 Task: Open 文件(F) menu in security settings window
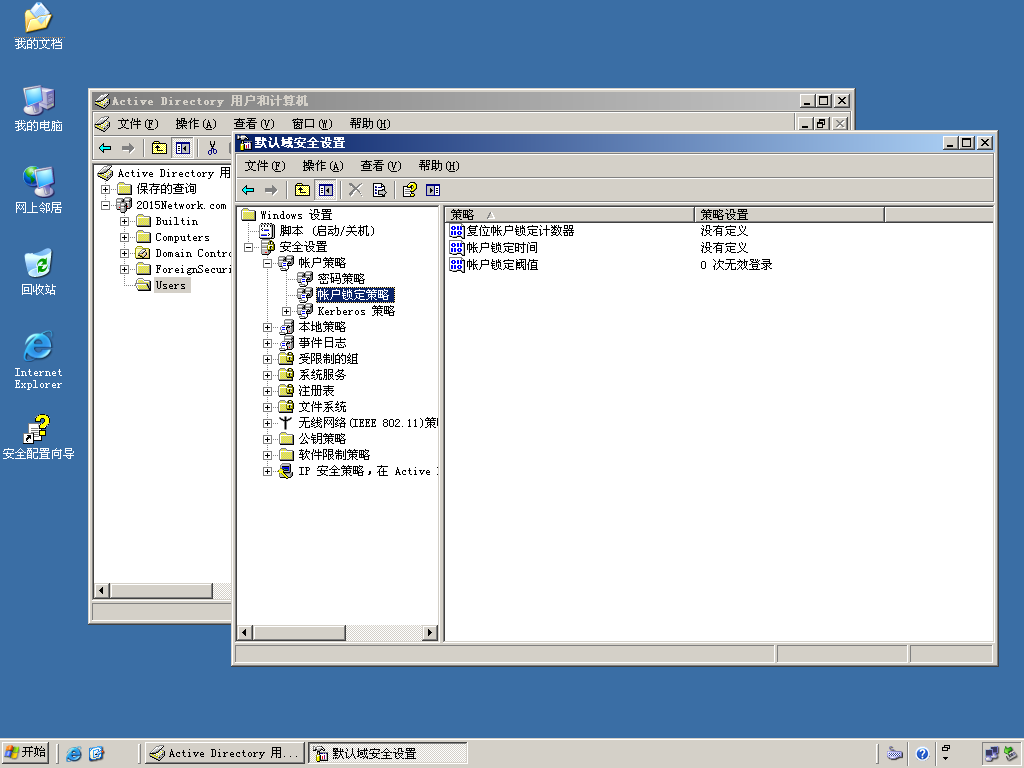264,166
